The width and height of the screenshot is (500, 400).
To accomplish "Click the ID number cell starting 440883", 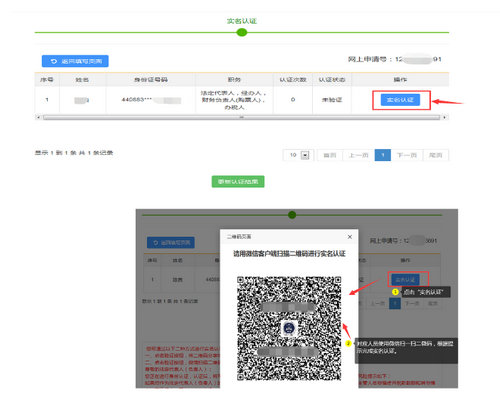I will click(151, 100).
